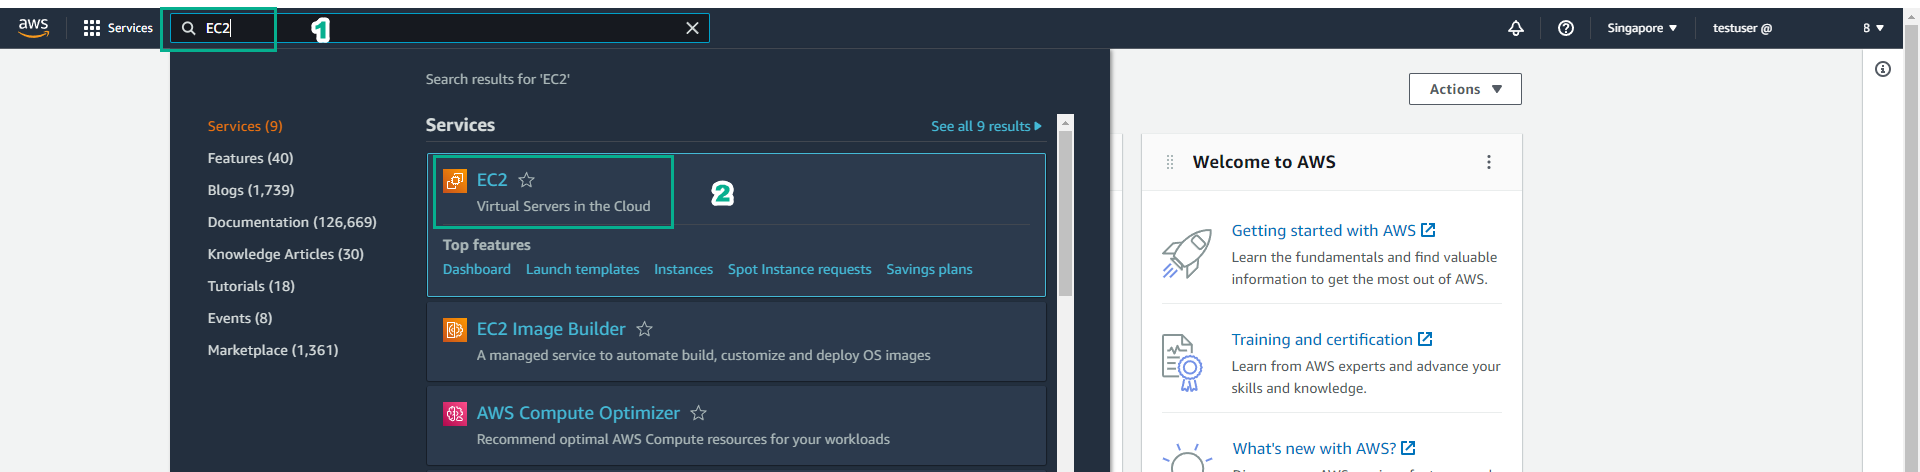The height and width of the screenshot is (472, 1920).
Task: Open Launch templates feature link
Action: 582,269
